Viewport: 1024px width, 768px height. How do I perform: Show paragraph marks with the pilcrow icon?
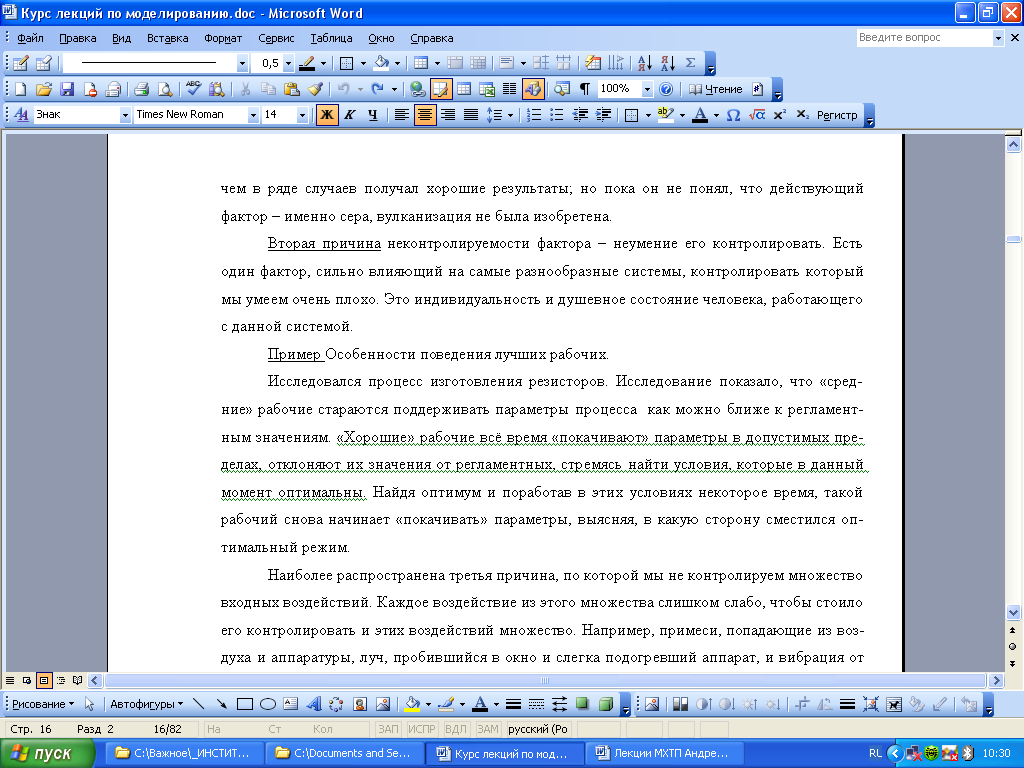click(585, 89)
